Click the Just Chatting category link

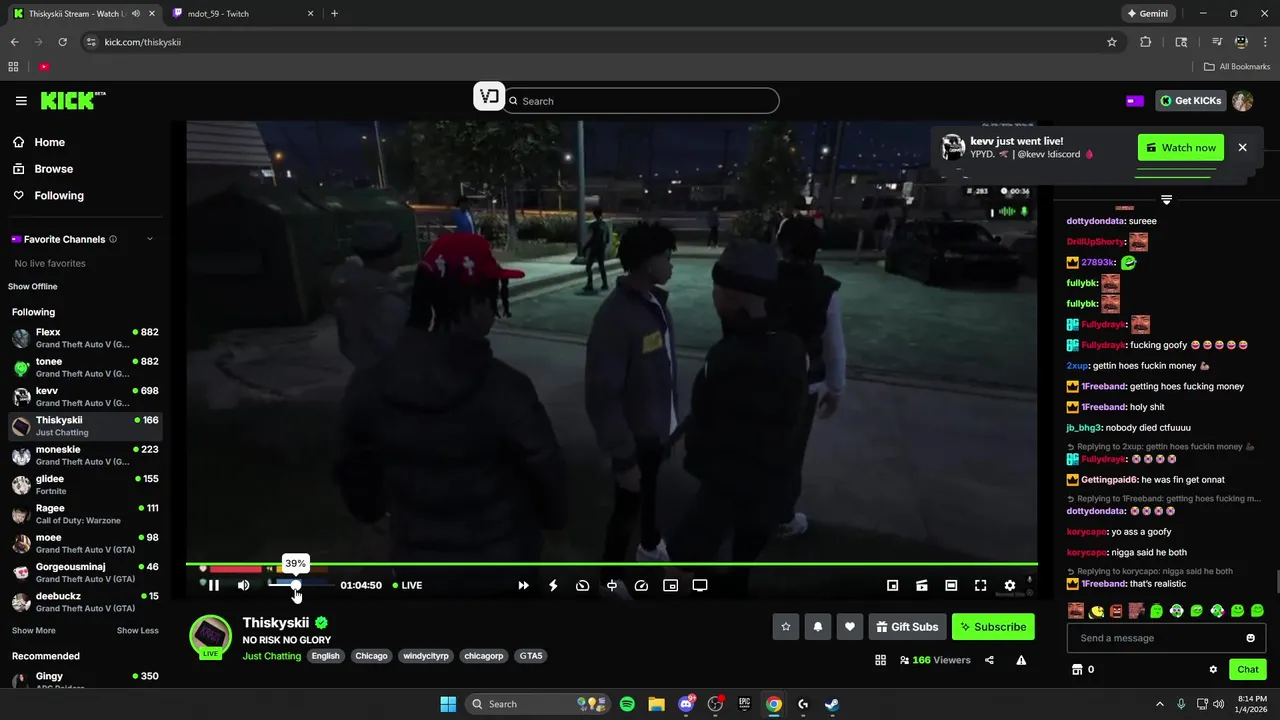click(271, 656)
